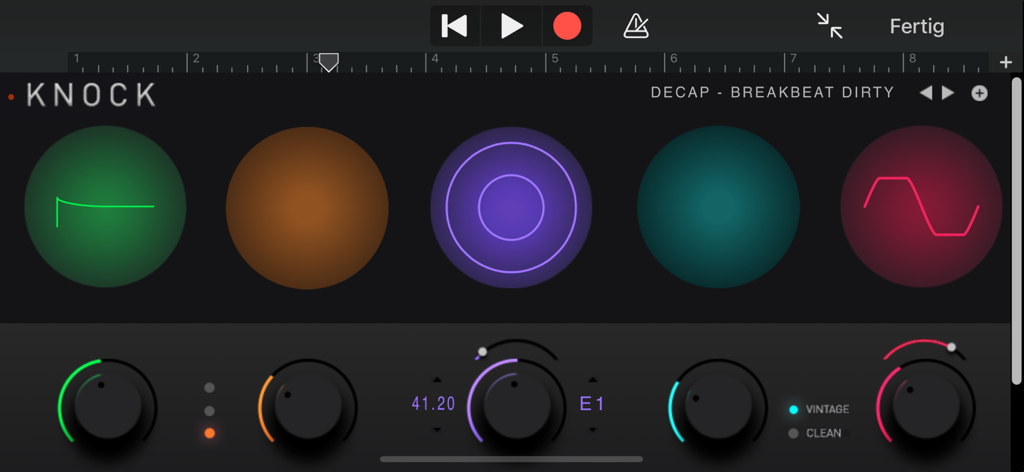Collapse the plugin view with the shrink arrows

point(829,26)
